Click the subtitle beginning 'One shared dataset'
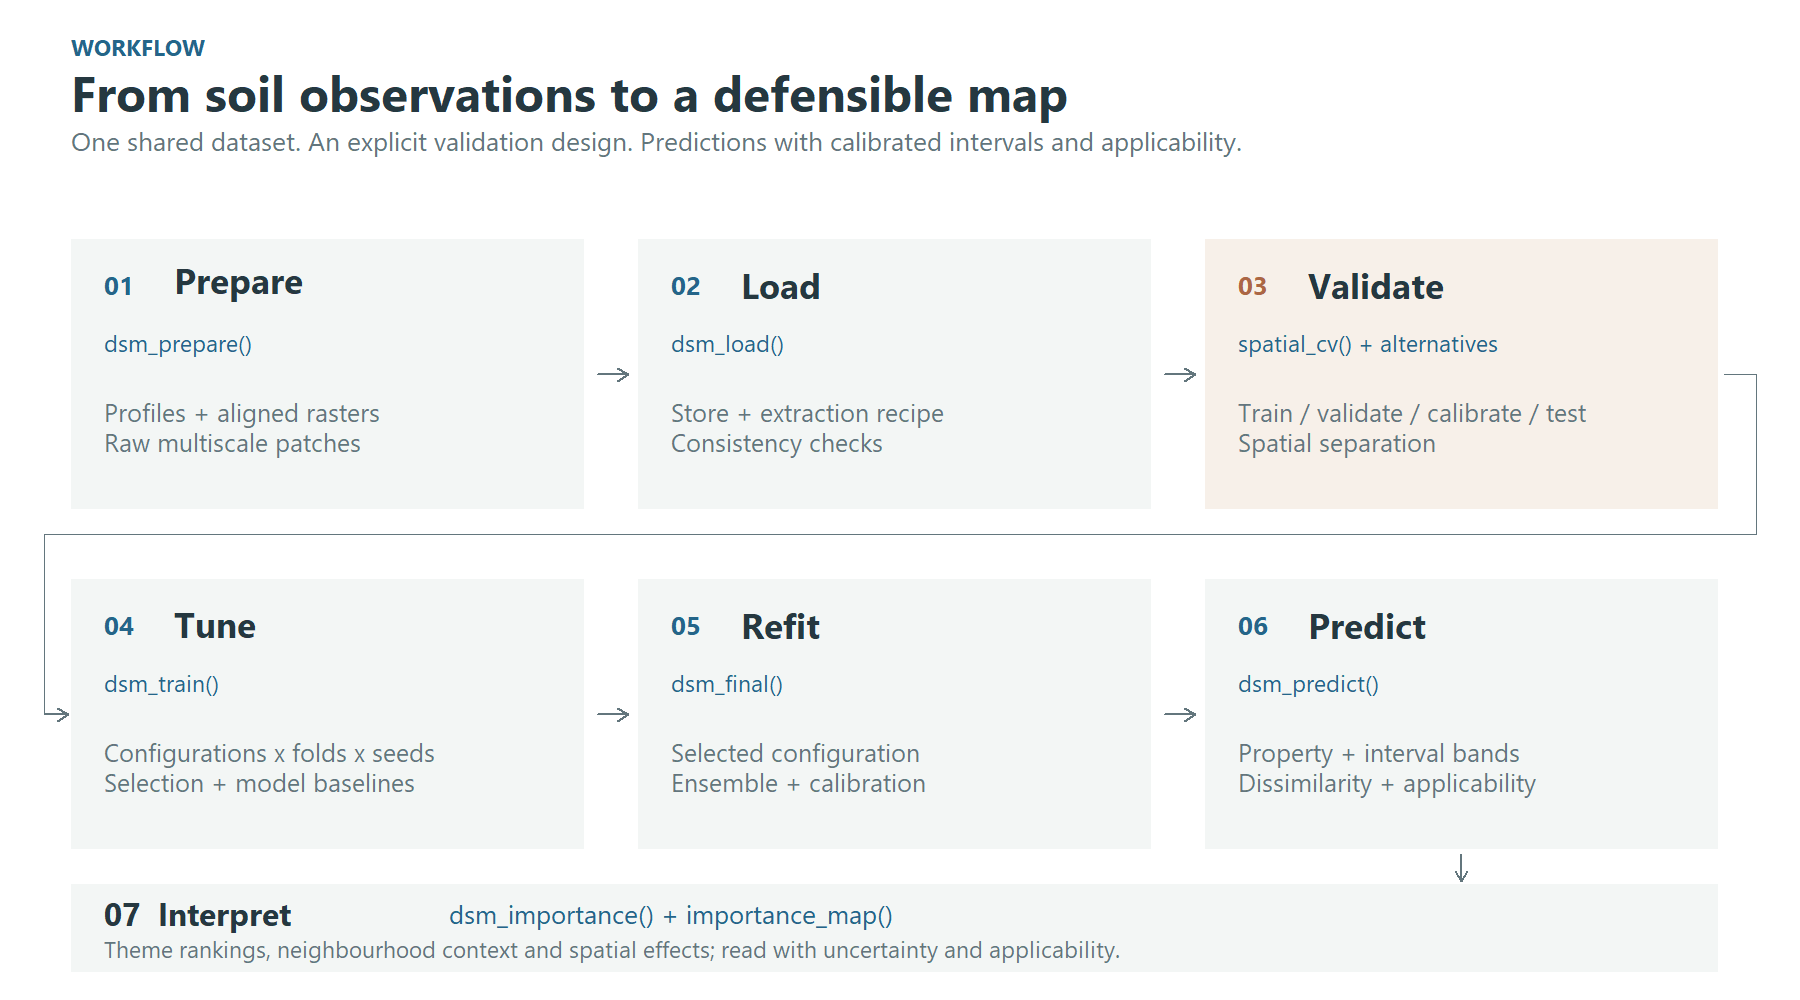1800x1000 pixels. click(657, 143)
